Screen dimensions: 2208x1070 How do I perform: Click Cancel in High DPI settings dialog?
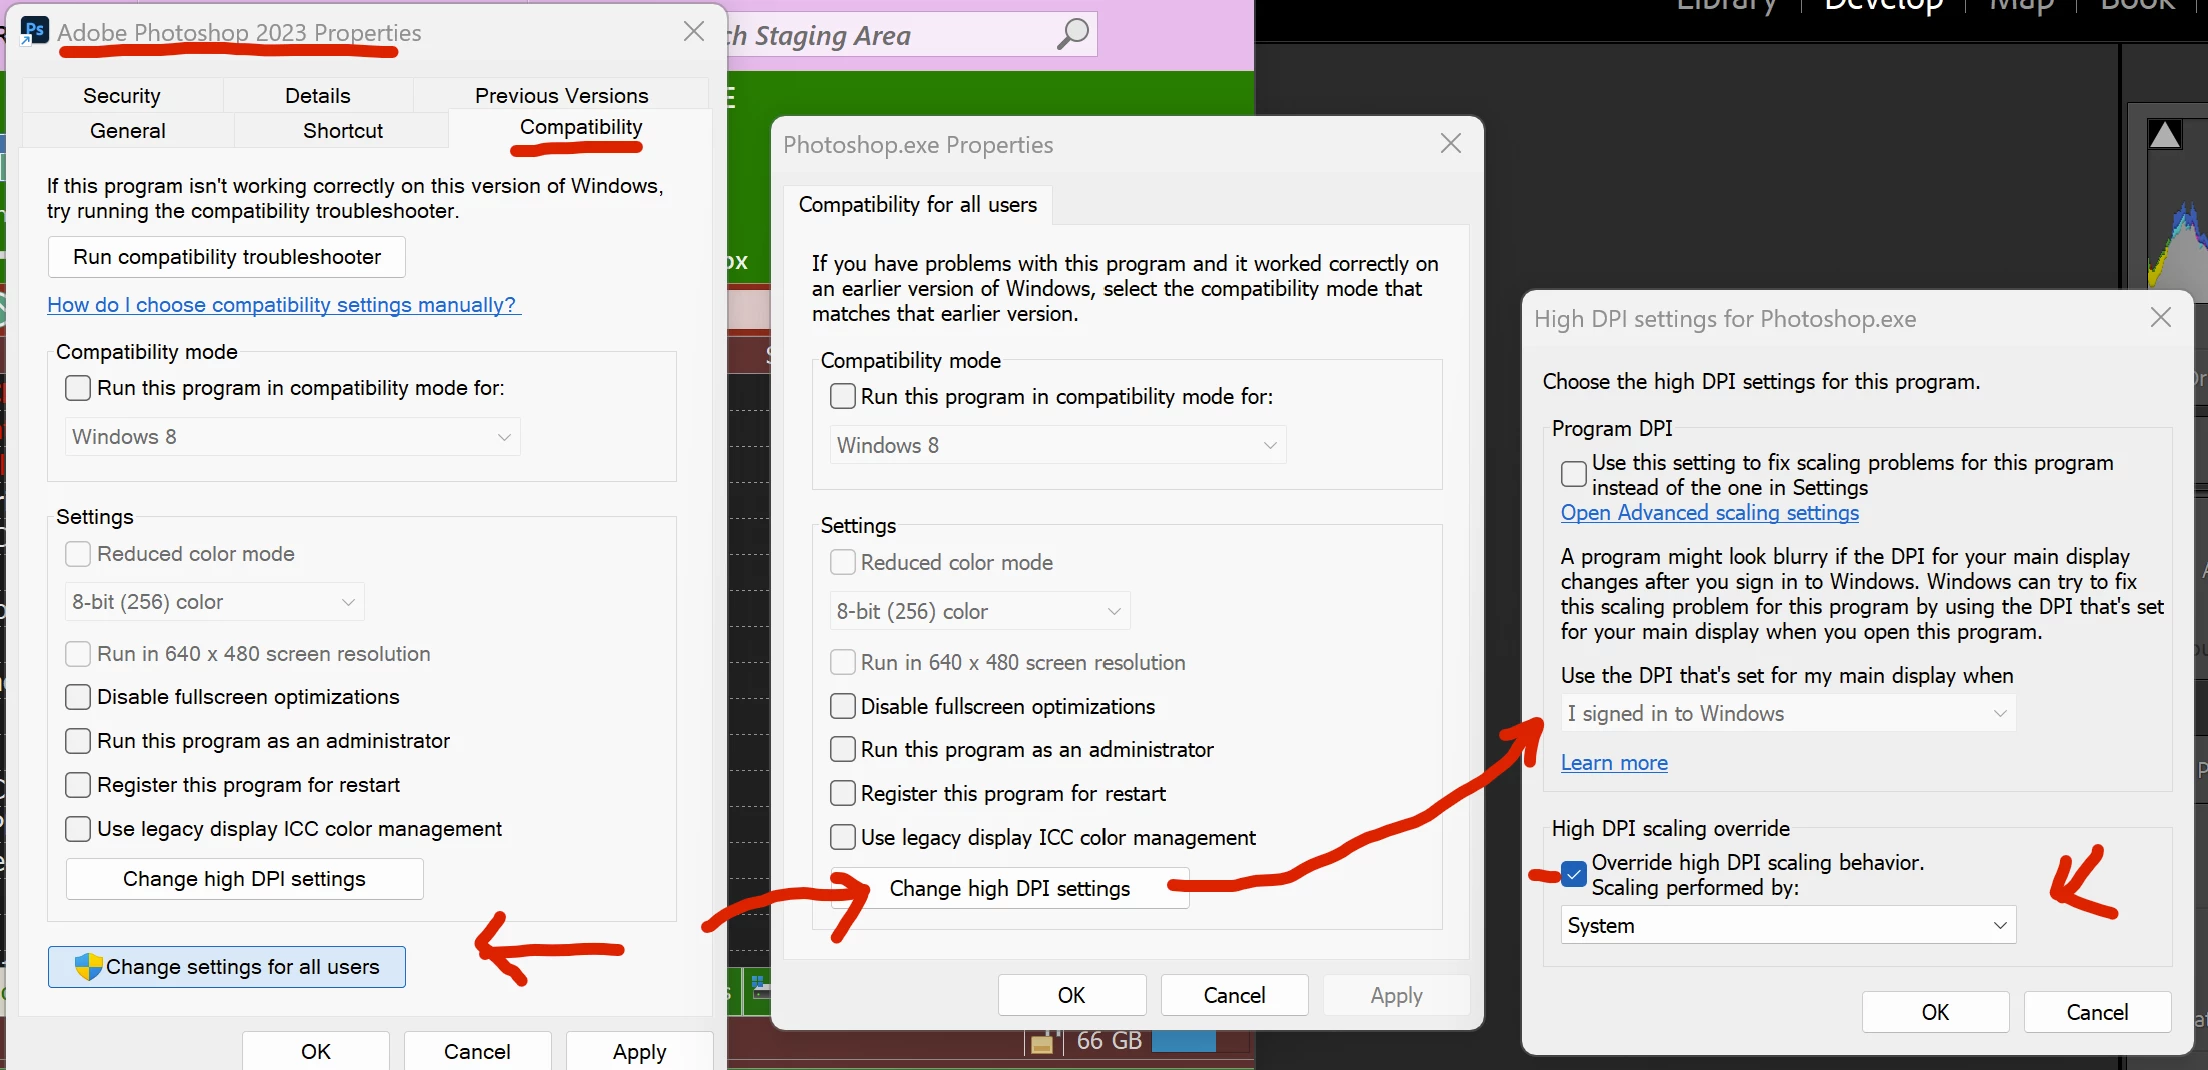(2098, 1012)
